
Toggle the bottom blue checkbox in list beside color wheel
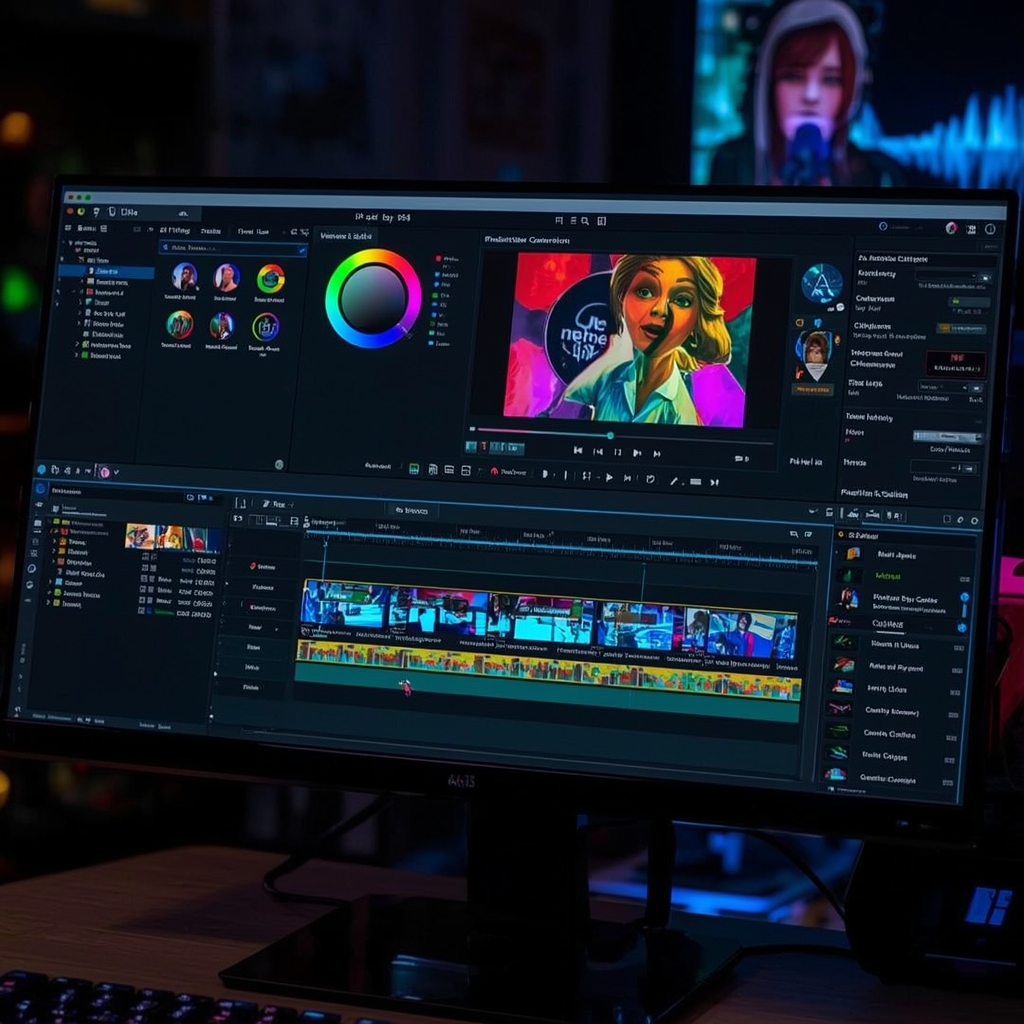[x=431, y=343]
